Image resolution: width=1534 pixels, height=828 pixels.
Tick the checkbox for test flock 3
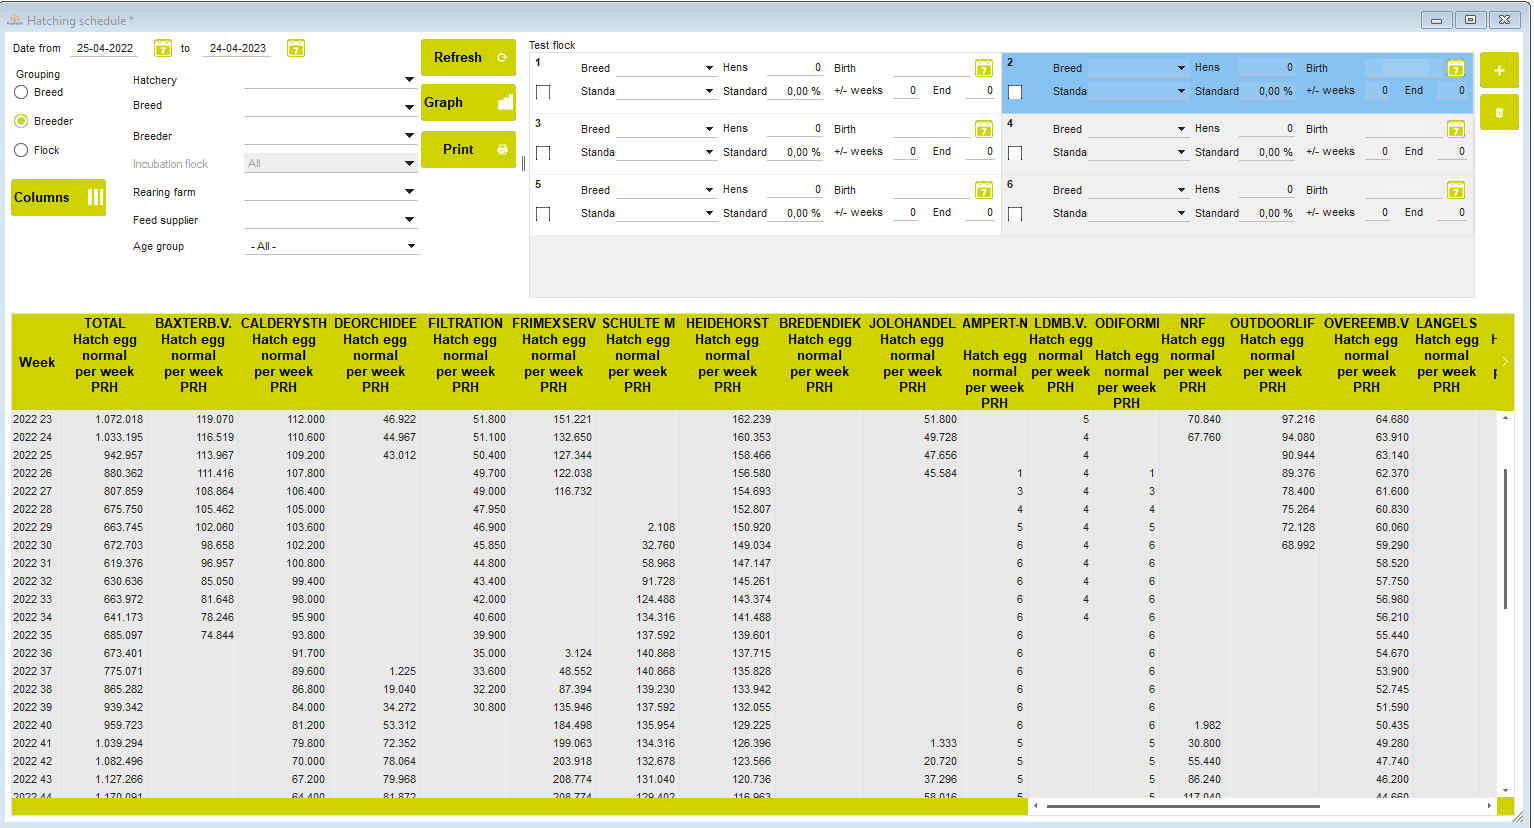pos(543,153)
